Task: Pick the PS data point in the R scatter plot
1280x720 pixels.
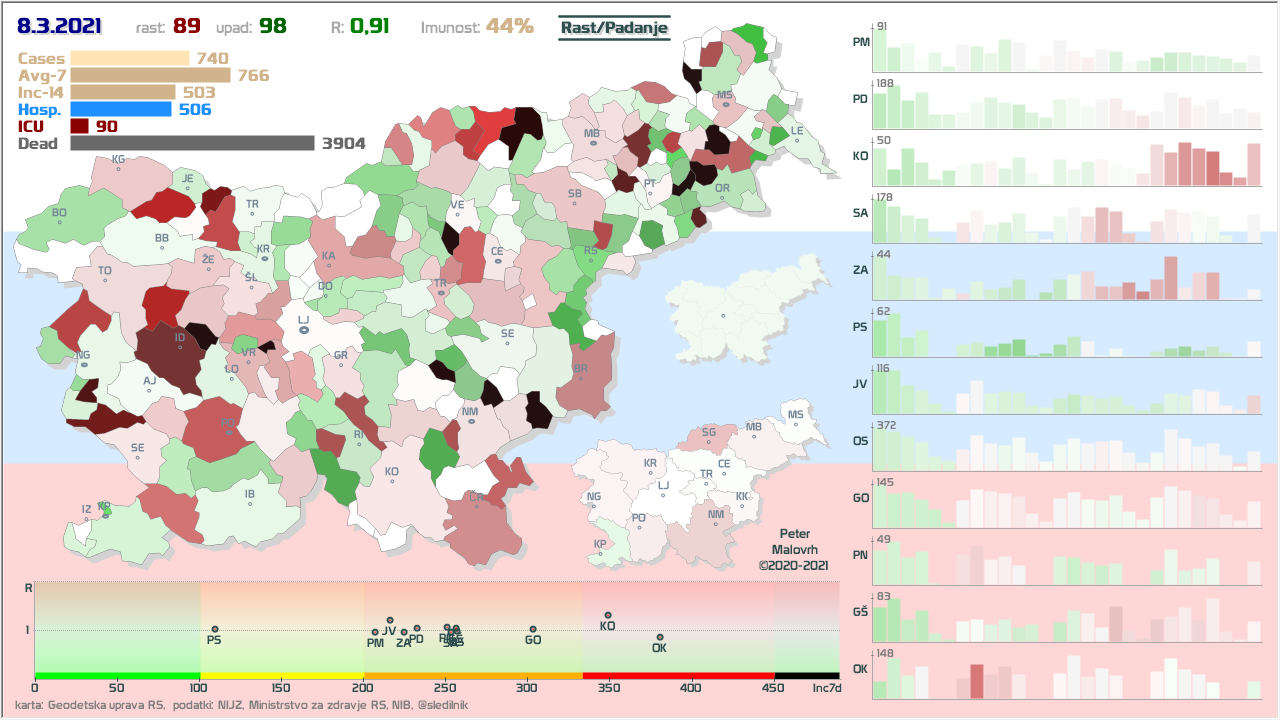Action: 214,629
